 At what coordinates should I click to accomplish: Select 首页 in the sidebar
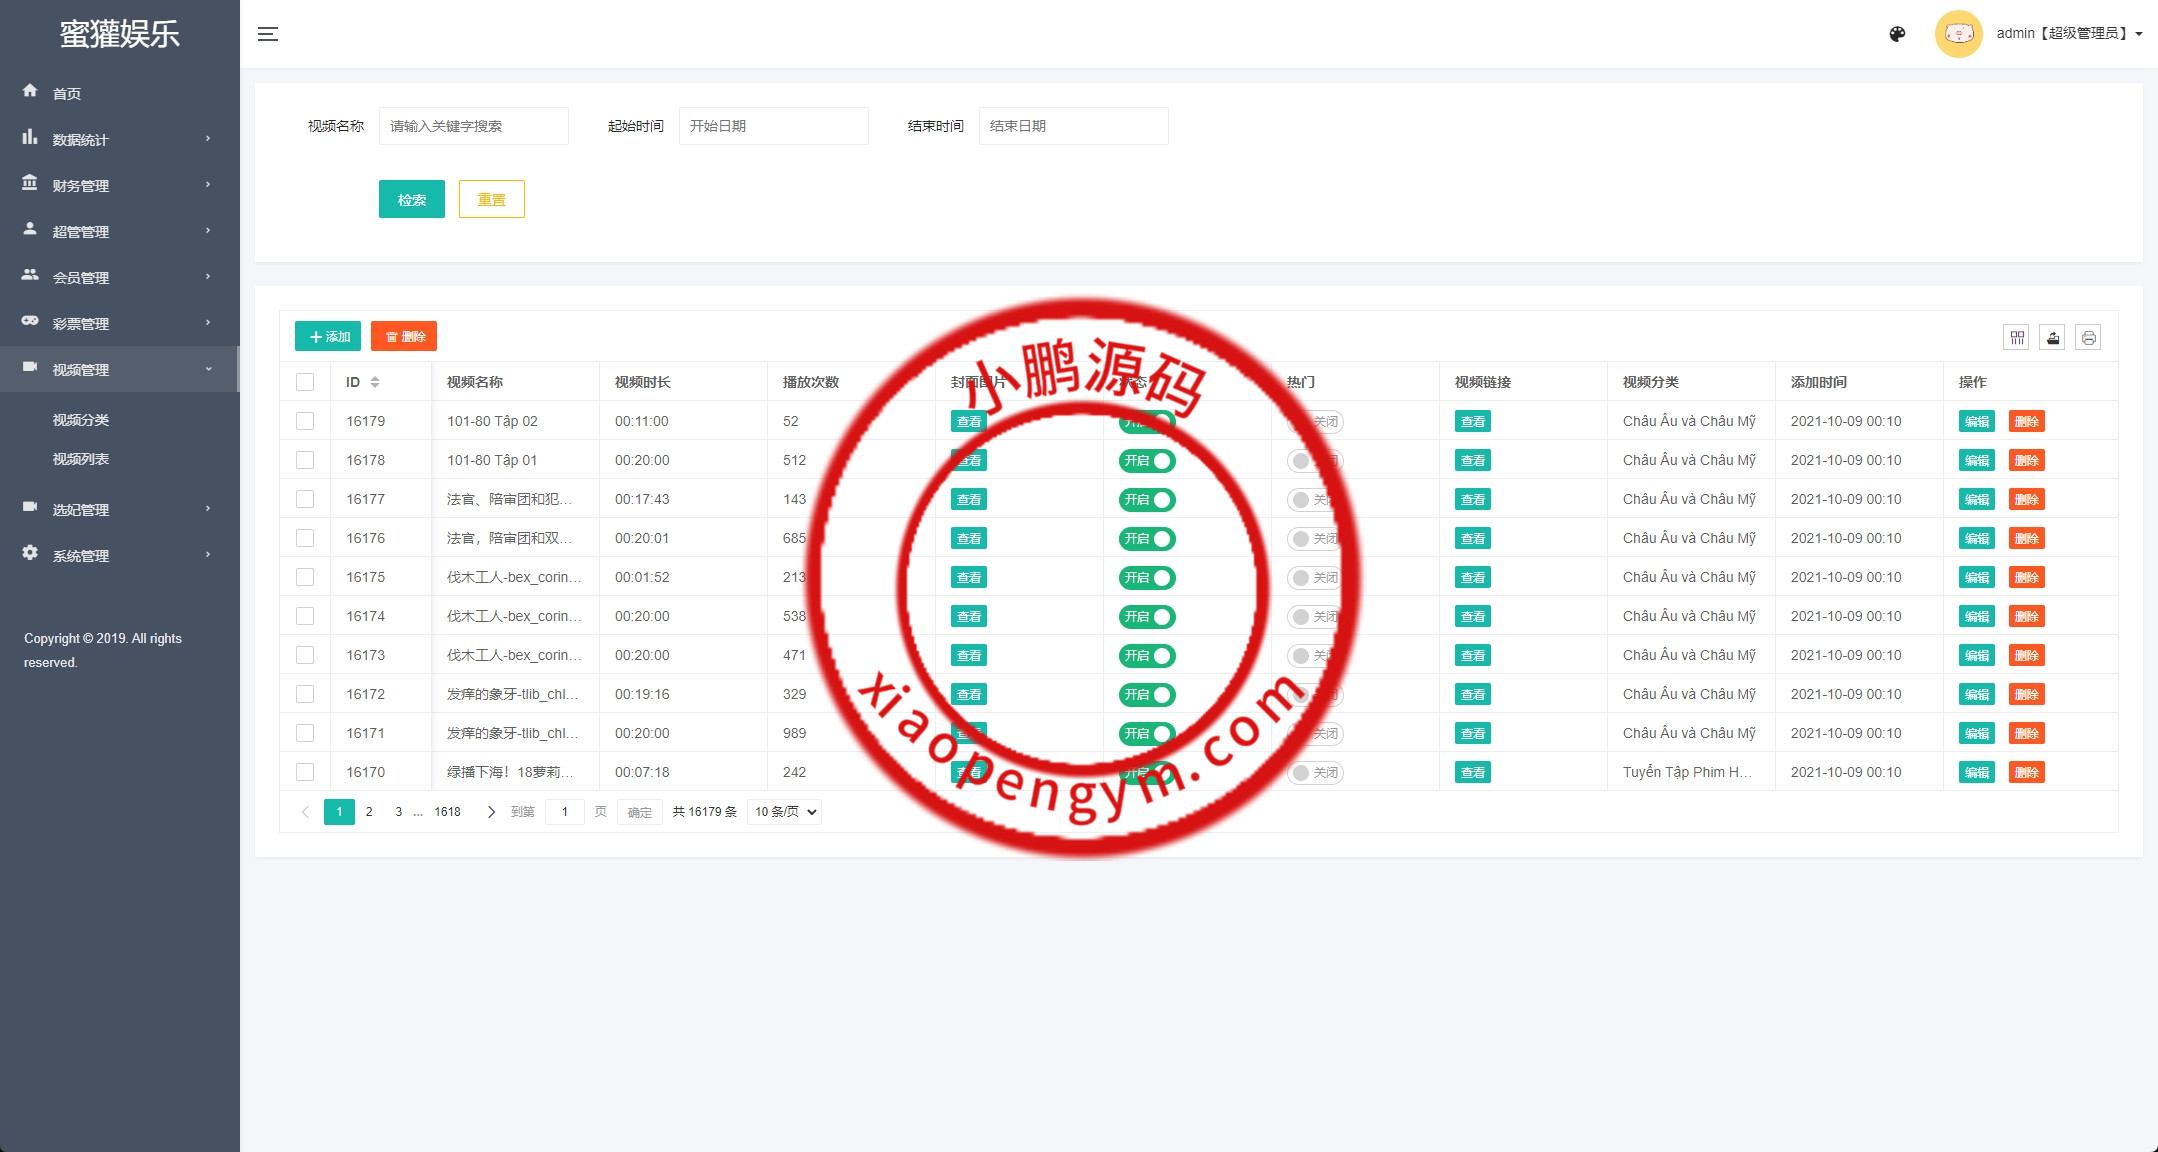(x=67, y=94)
